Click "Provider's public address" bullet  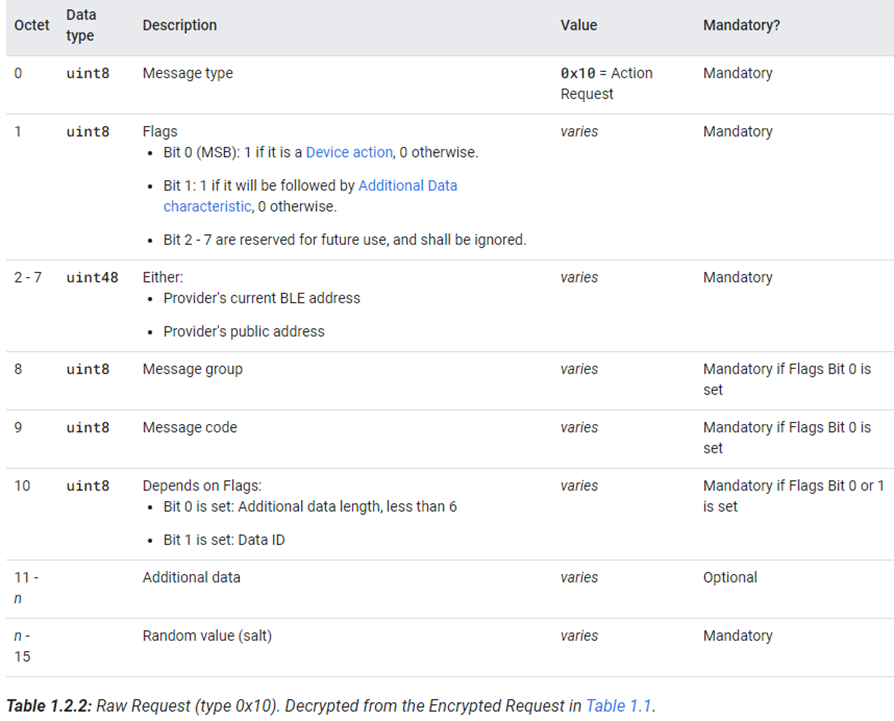click(243, 331)
